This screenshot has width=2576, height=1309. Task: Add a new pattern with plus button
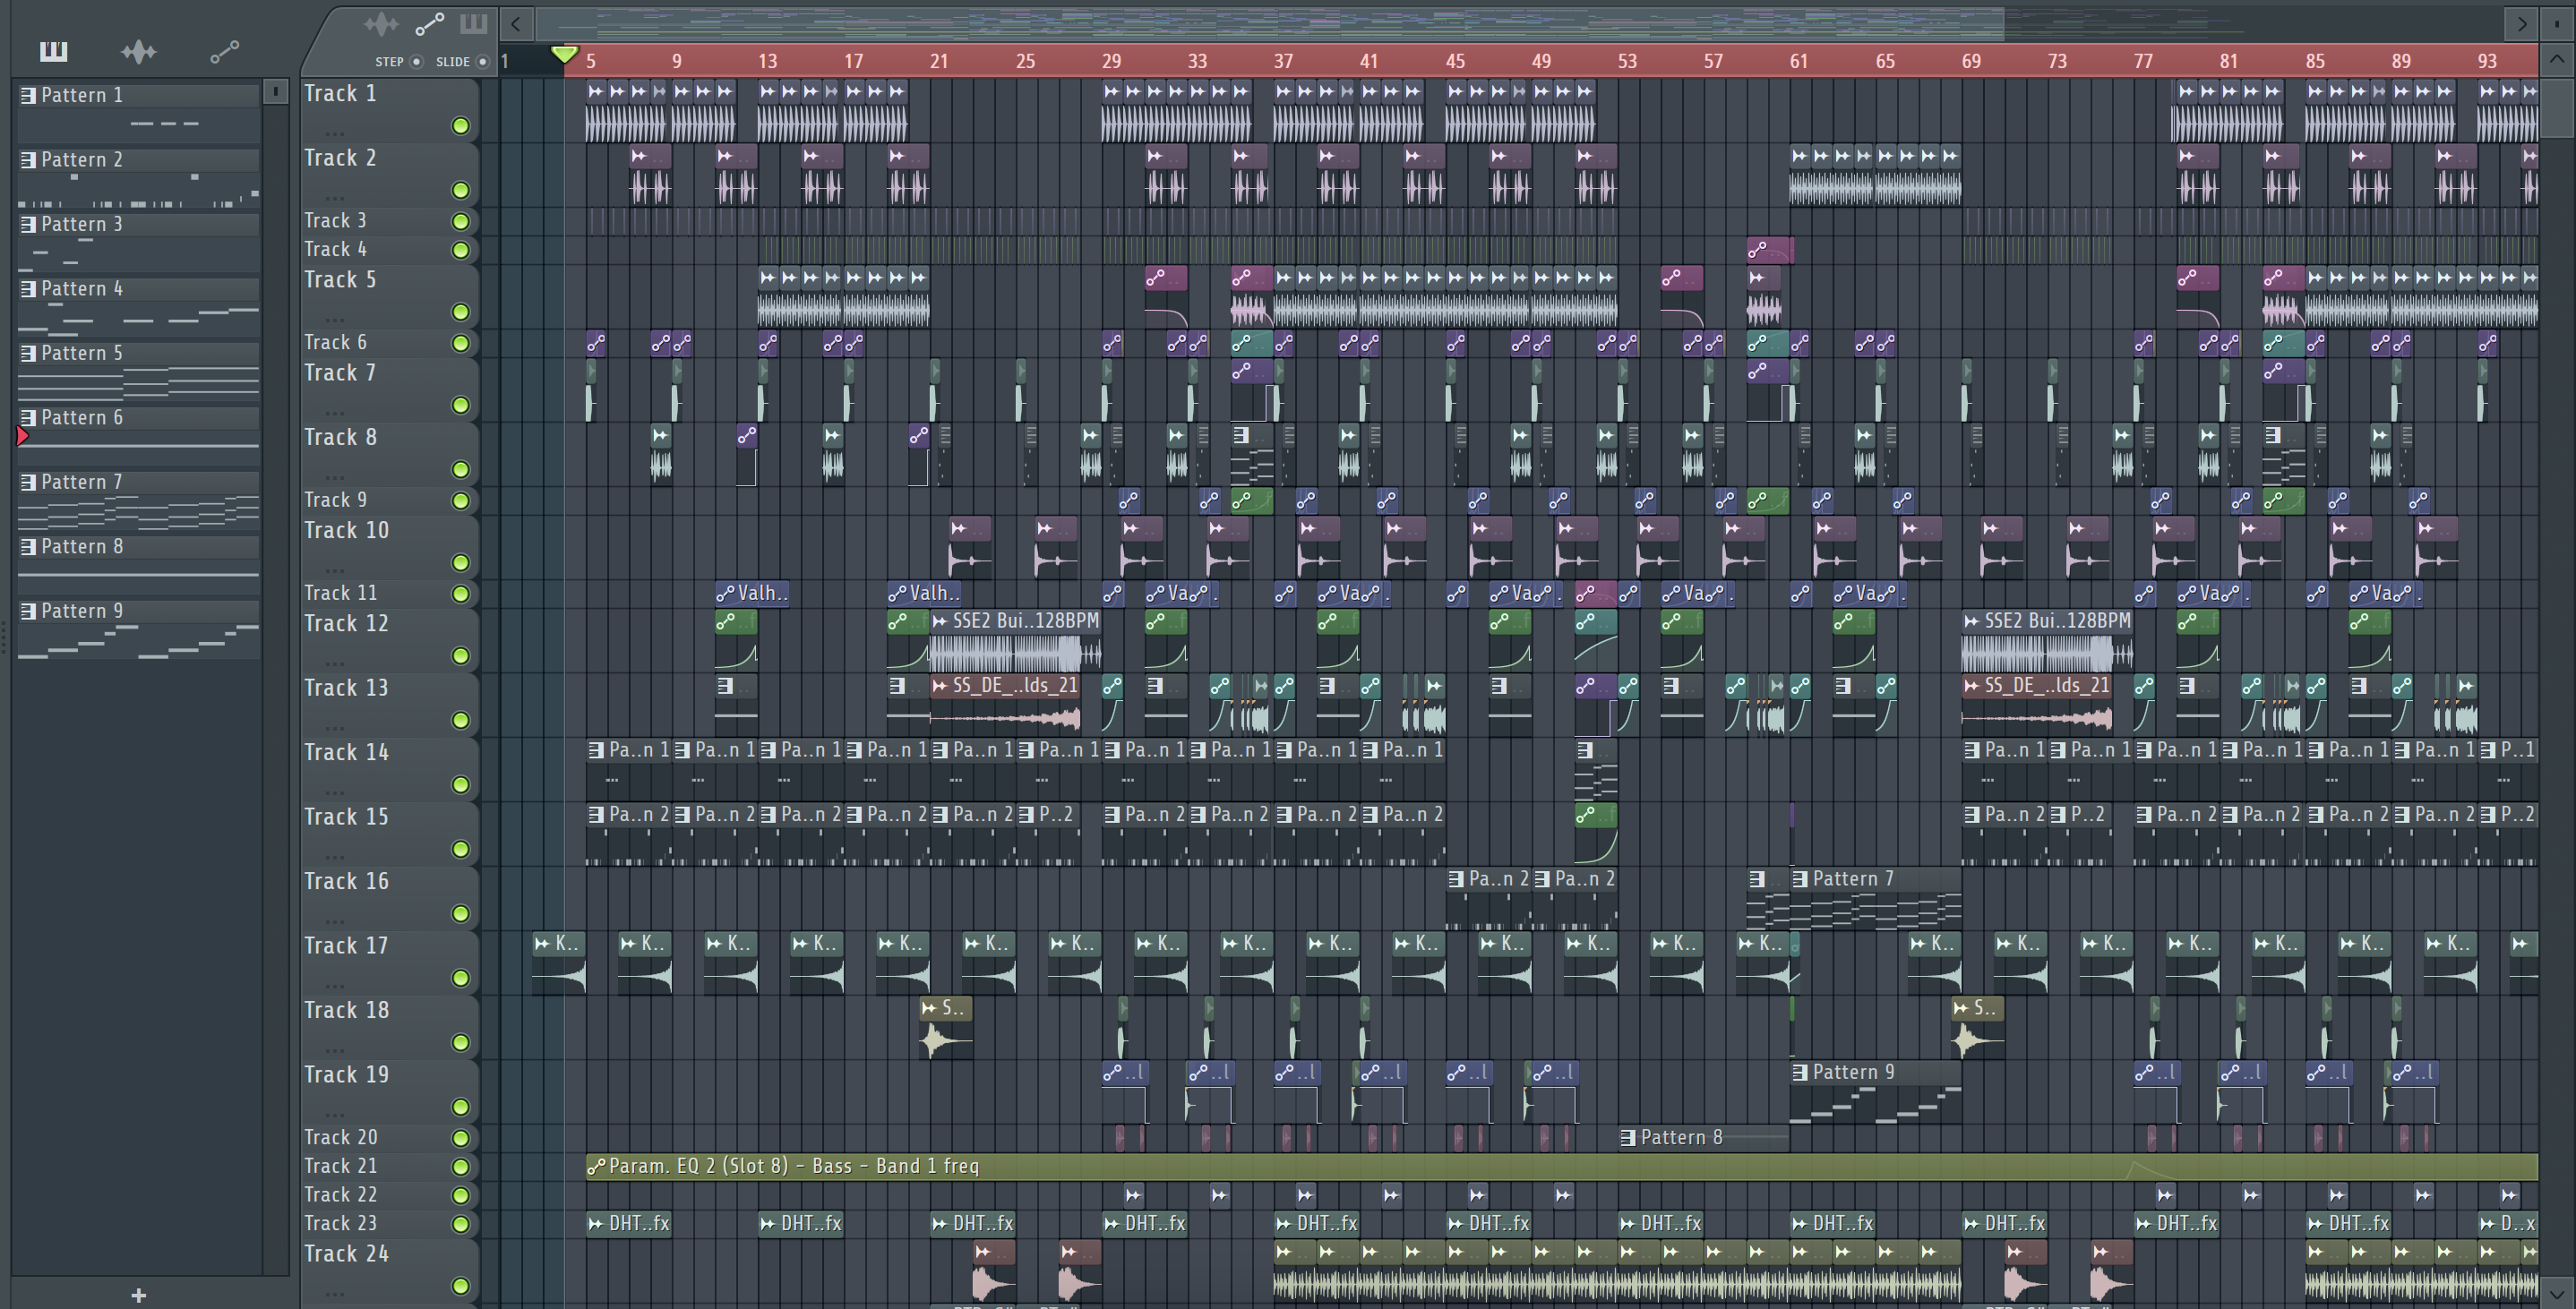pyautogui.click(x=138, y=1295)
